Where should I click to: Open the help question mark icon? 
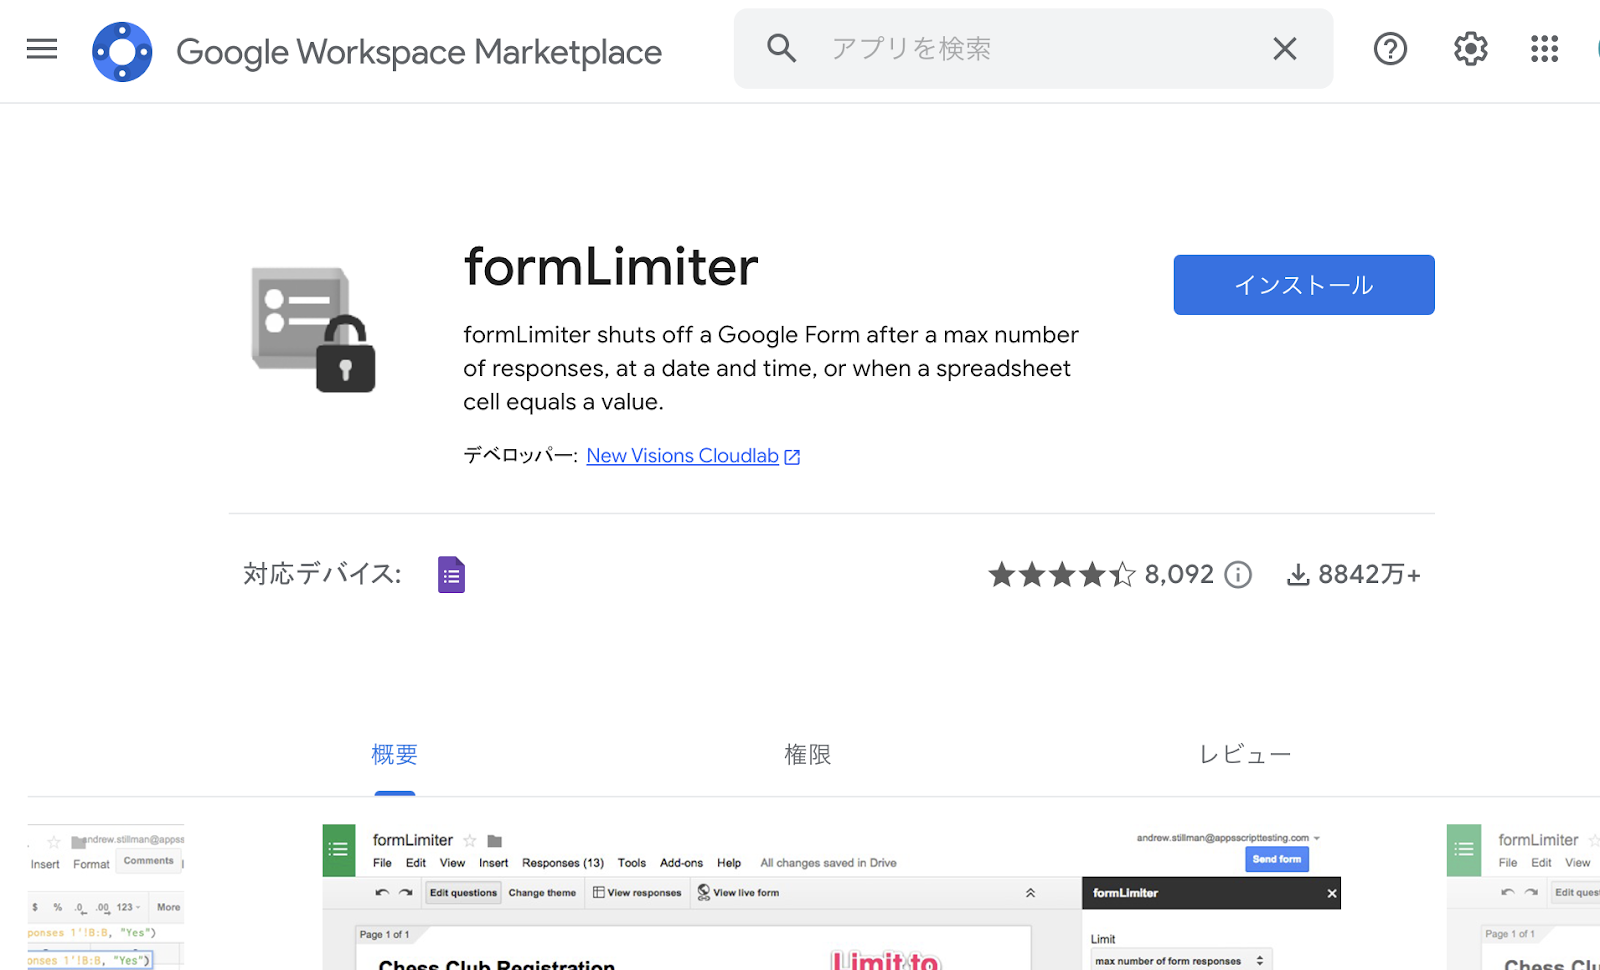coord(1390,48)
